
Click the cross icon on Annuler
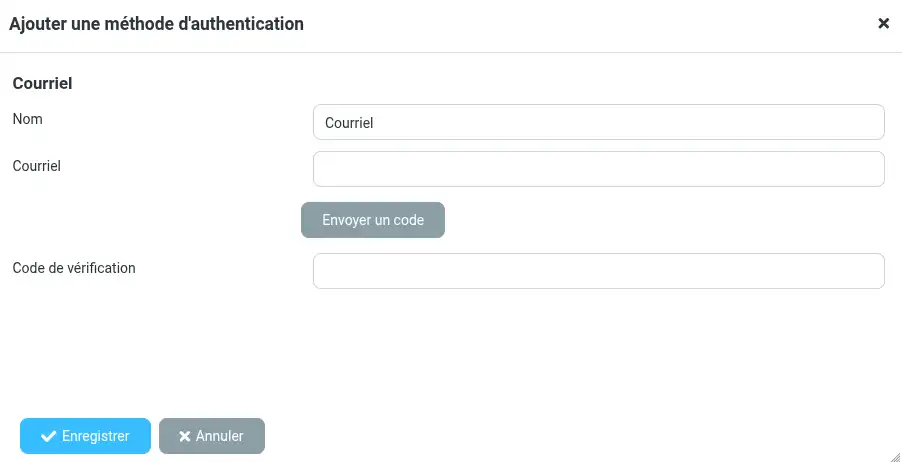point(185,436)
